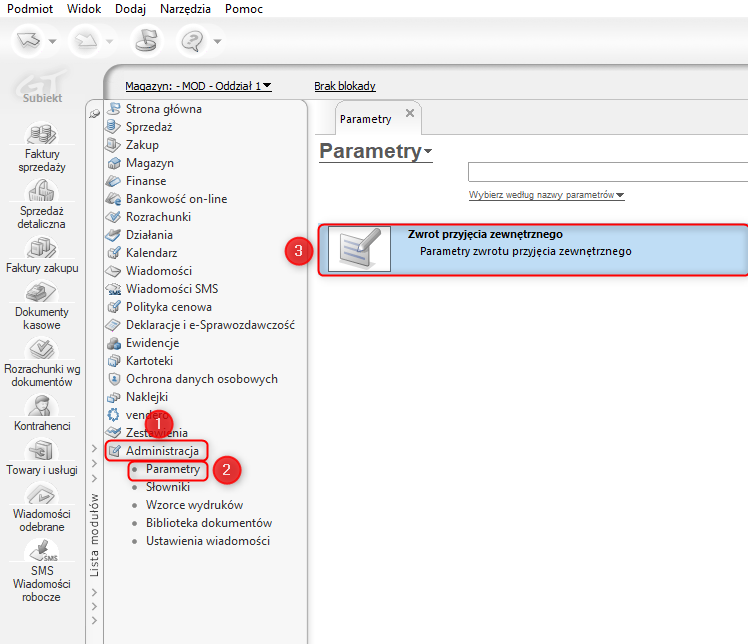748x644 pixels.
Task: Open dropdown arrow next to help icon
Action: [218, 42]
